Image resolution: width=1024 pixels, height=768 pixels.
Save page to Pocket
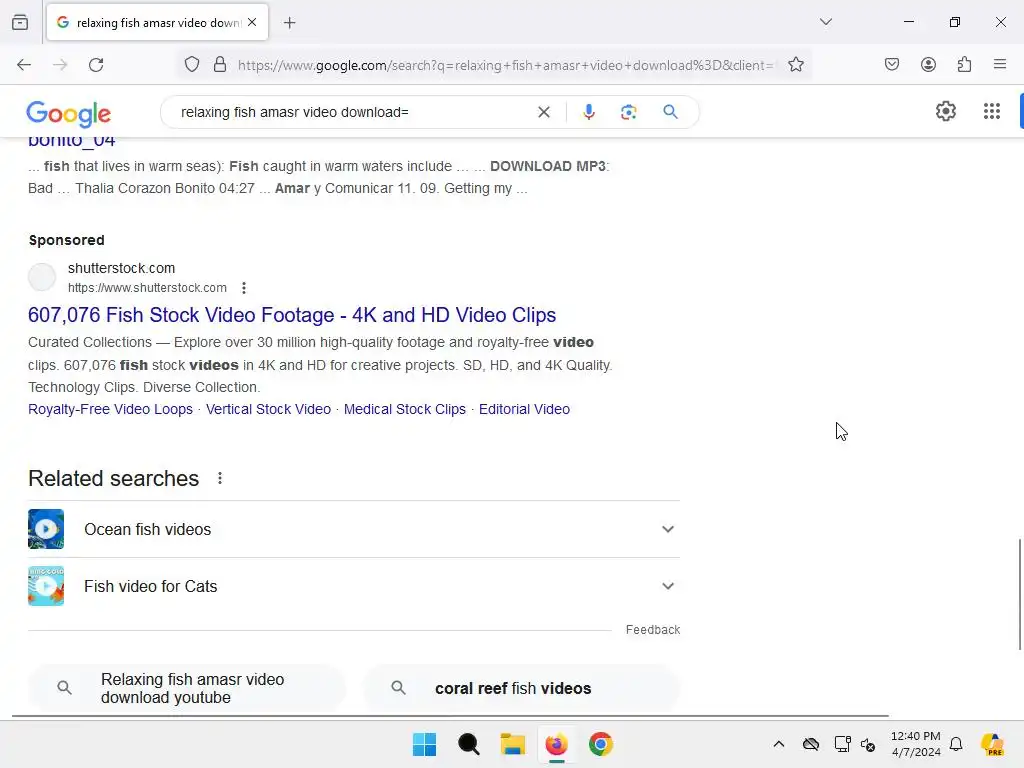891,65
